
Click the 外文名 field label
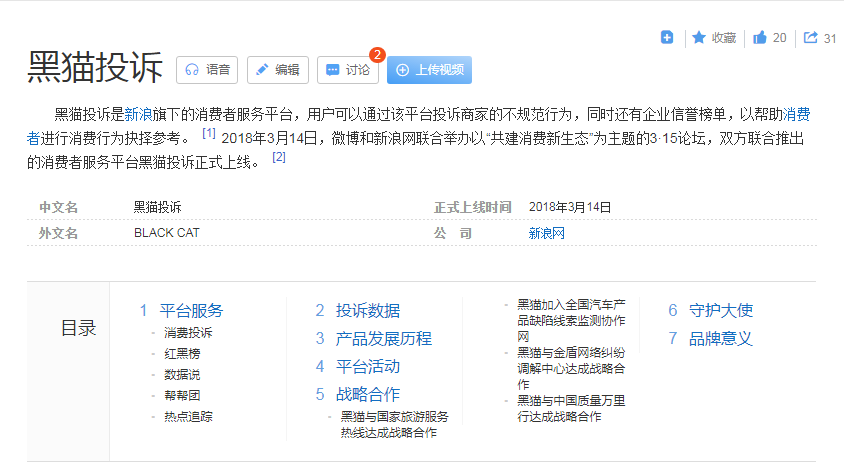pyautogui.click(x=58, y=233)
